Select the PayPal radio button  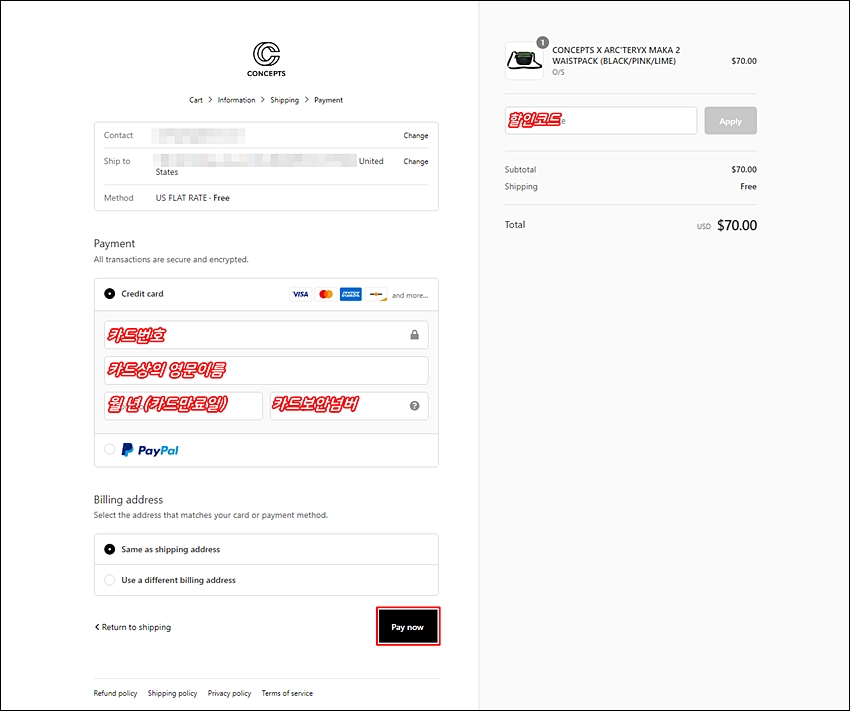[x=110, y=449]
